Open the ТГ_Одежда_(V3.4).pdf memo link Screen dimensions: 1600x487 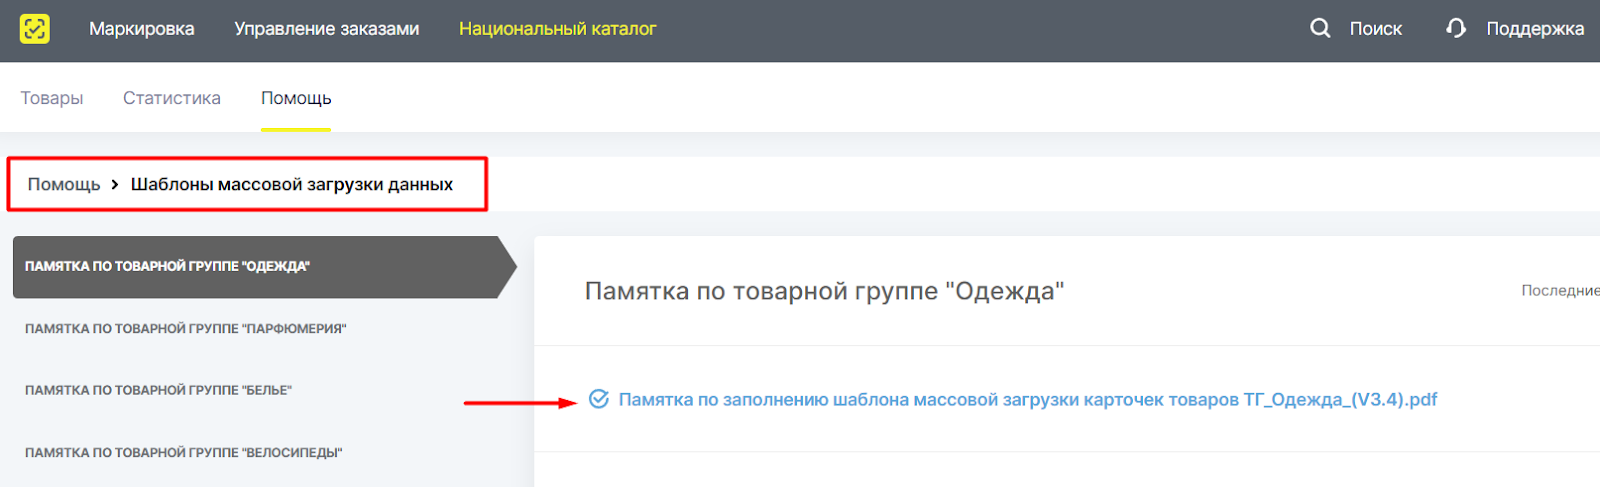coord(1028,399)
